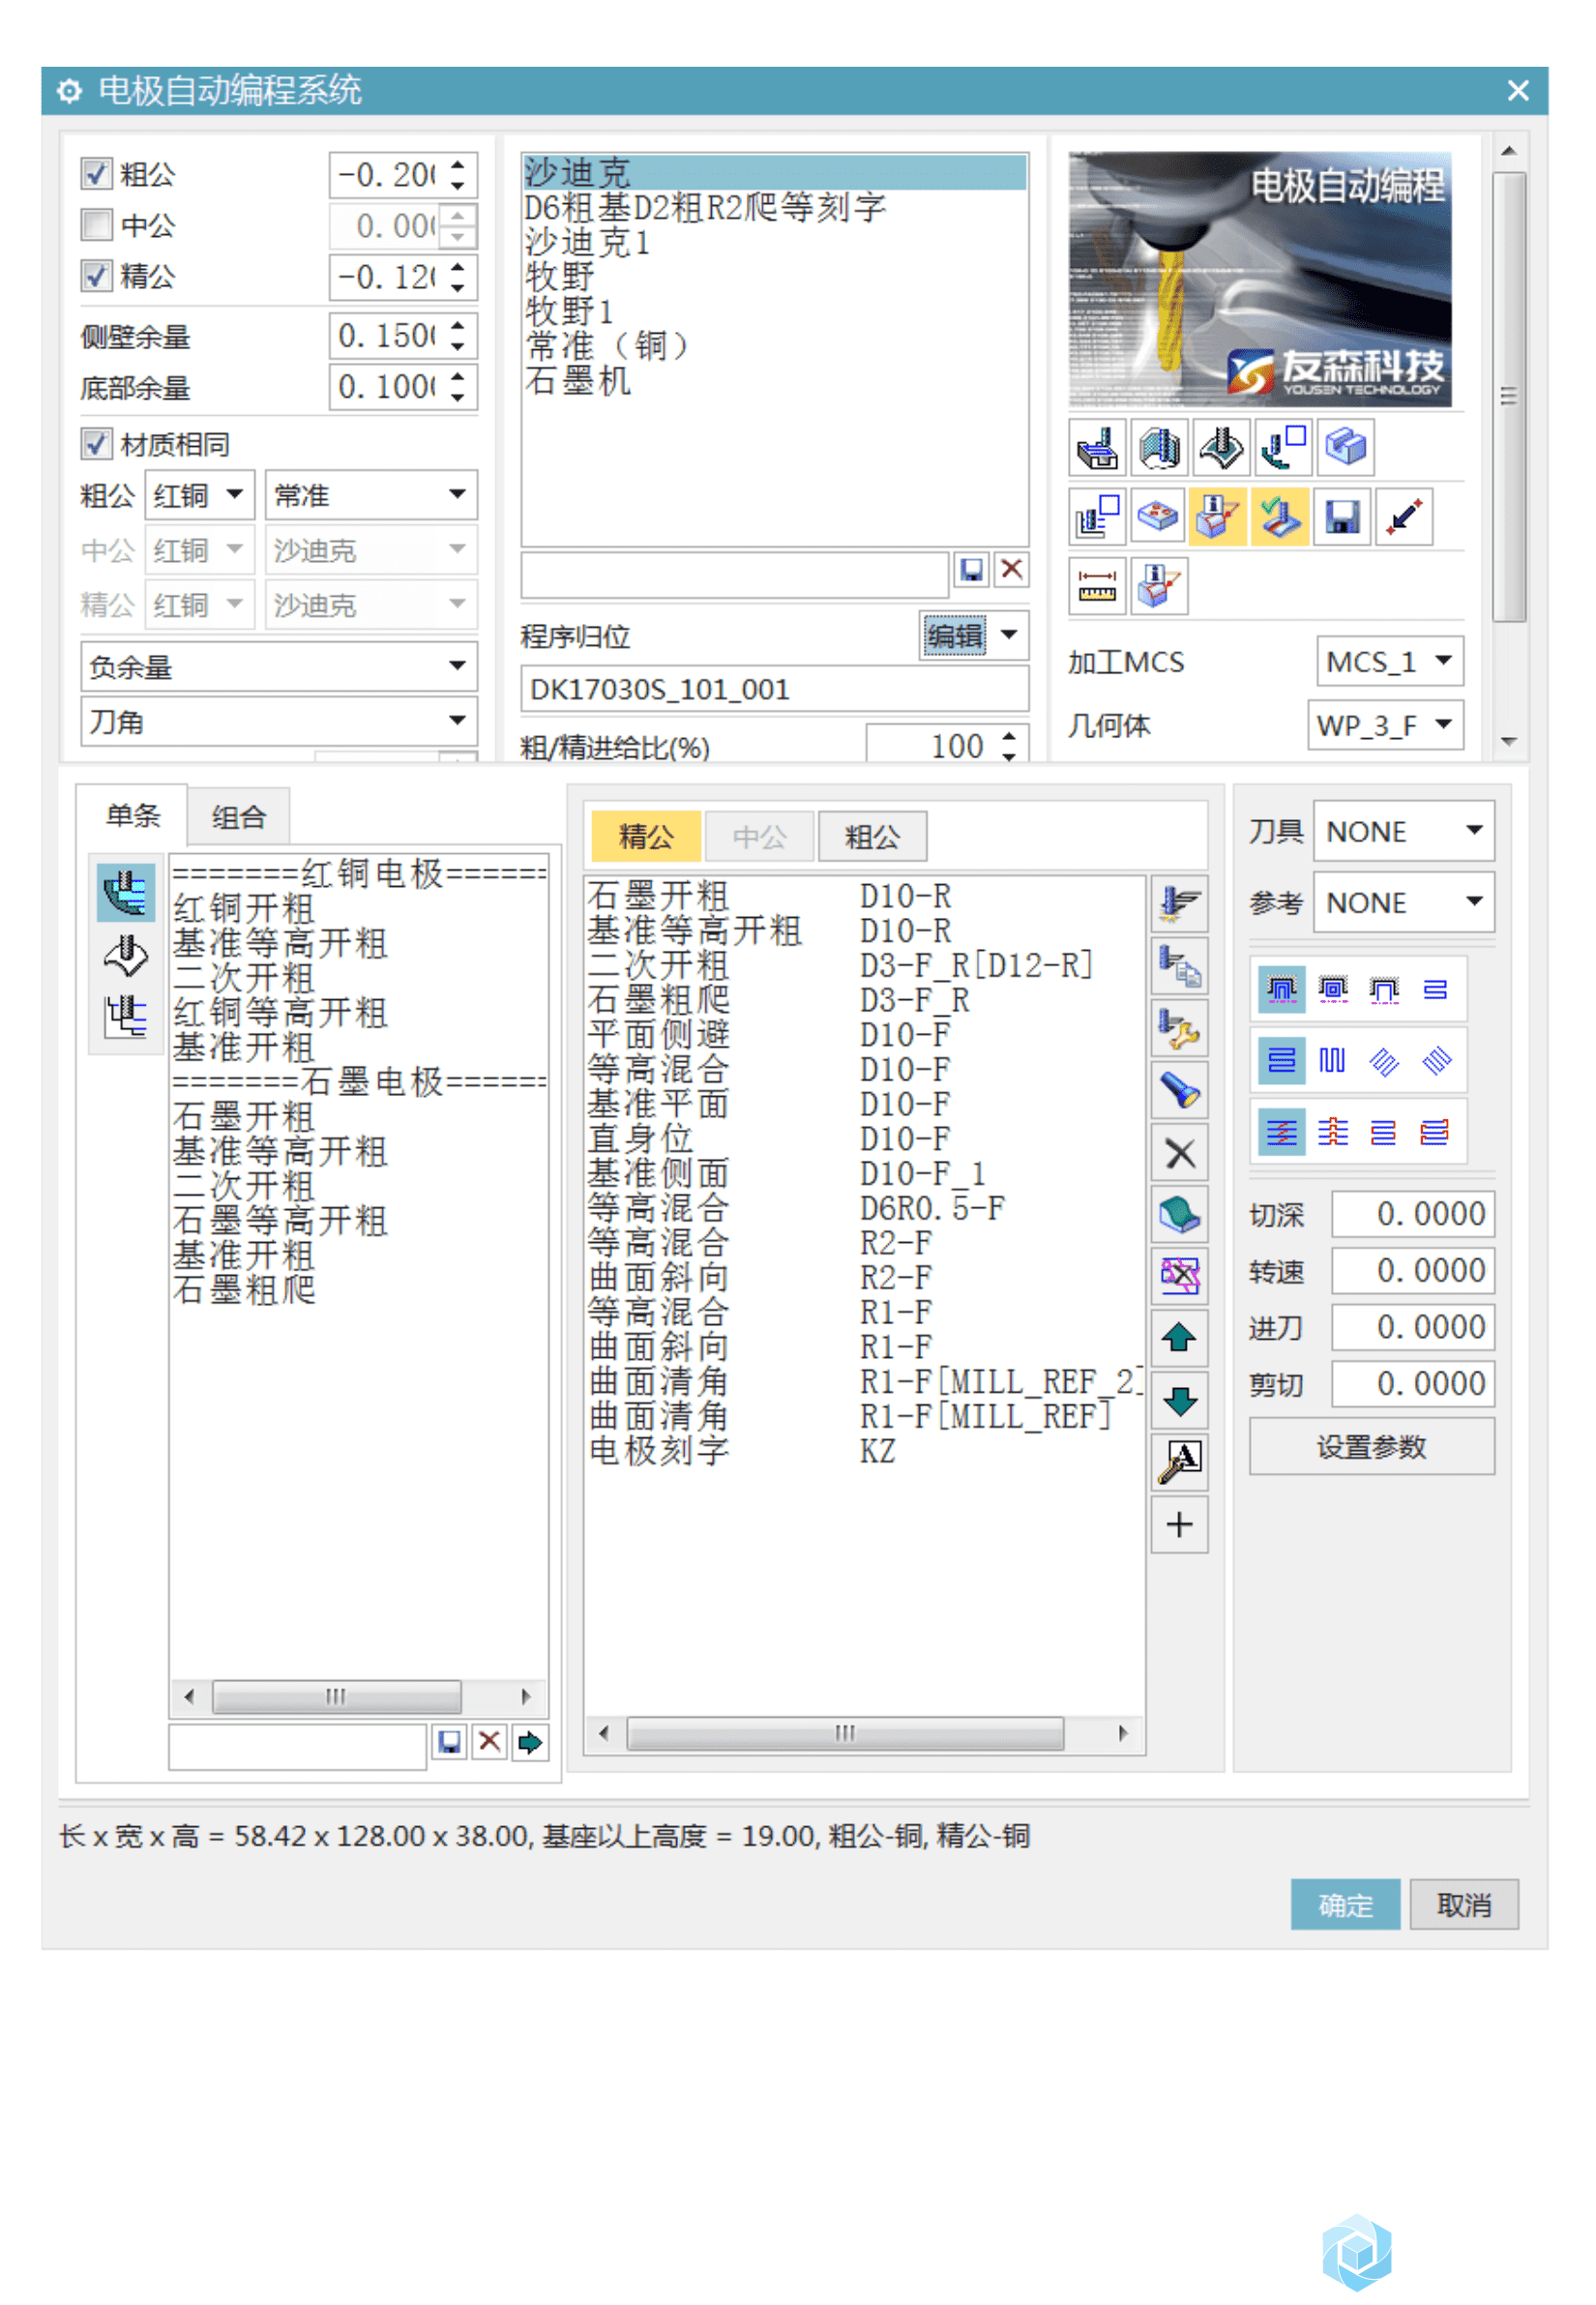1596x2305 pixels.
Task: Open the 刀具 NONE dropdown
Action: (1404, 831)
